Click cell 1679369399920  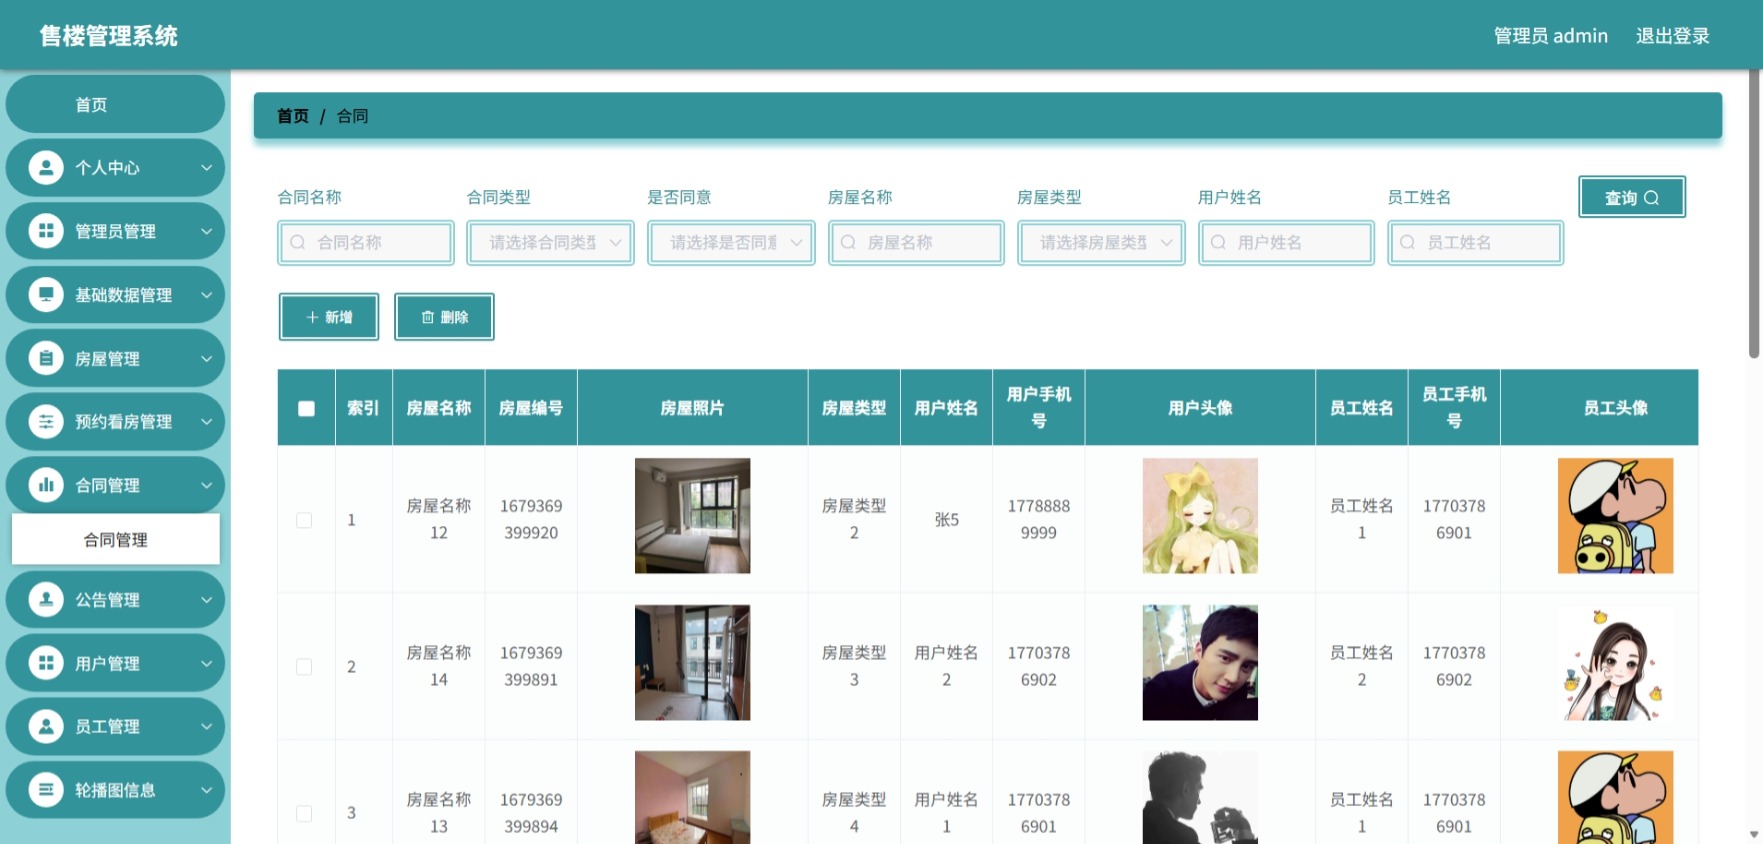coord(531,519)
